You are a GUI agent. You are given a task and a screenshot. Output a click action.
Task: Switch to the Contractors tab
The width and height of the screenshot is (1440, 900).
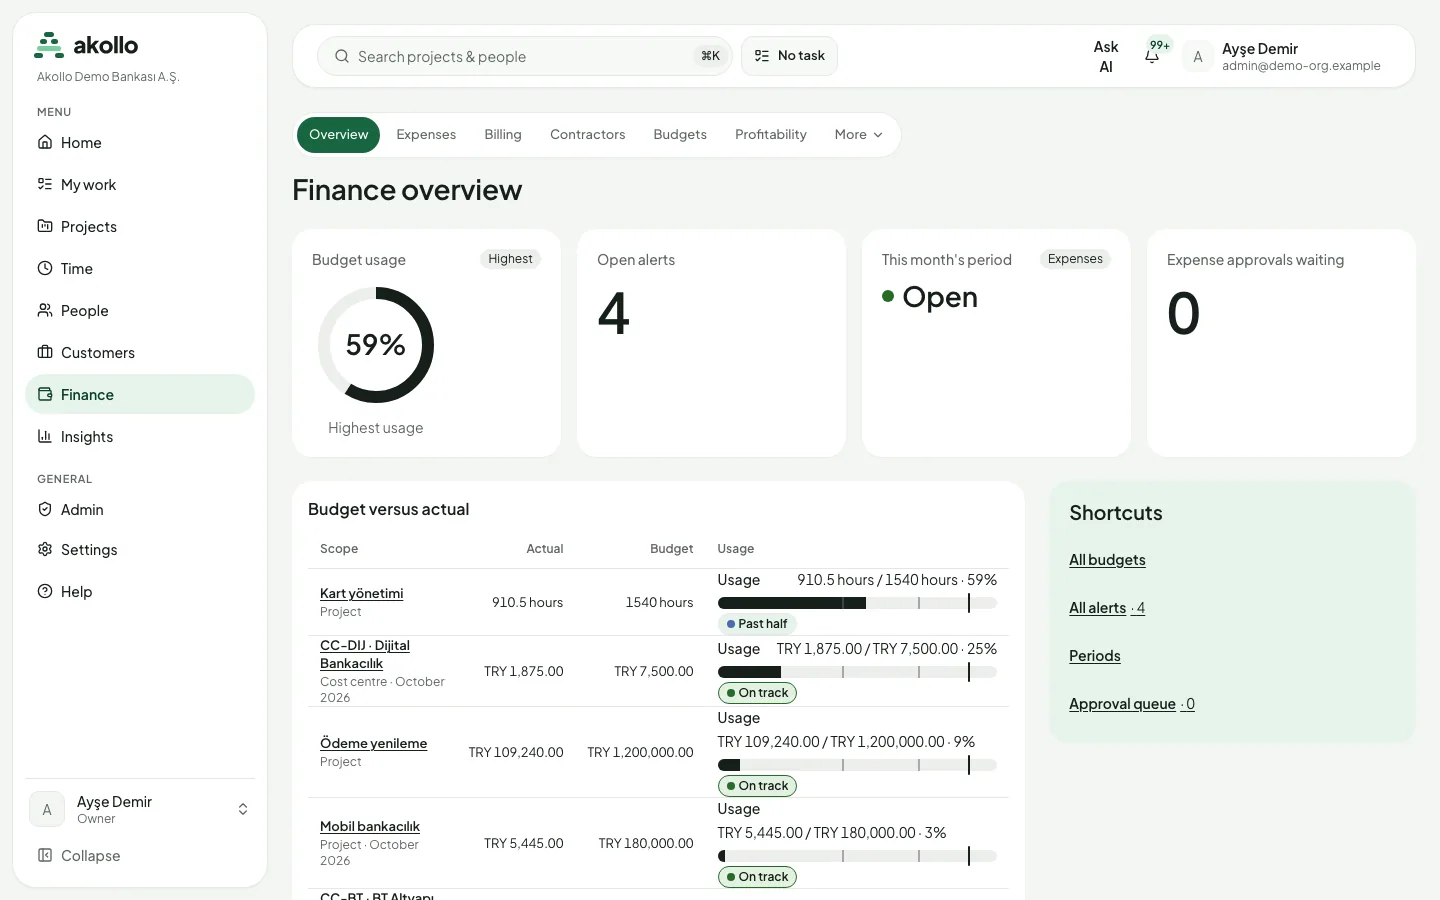point(588,135)
